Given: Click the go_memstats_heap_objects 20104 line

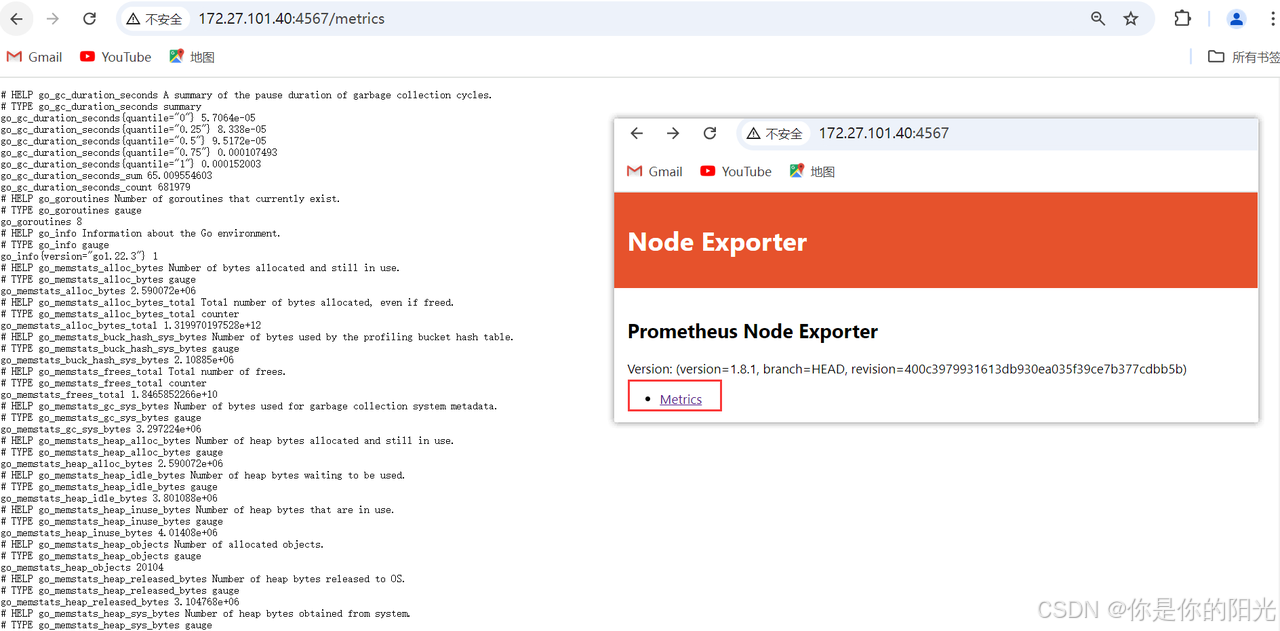Looking at the screenshot, I should click(82, 567).
